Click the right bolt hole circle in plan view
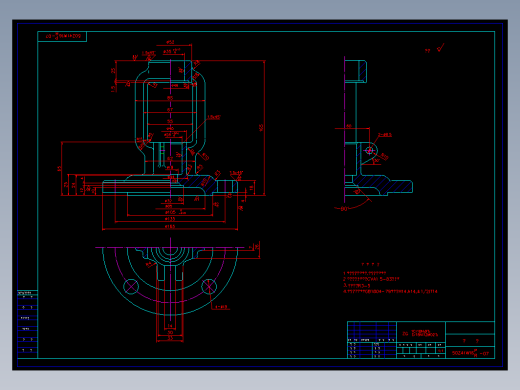This screenshot has height=390, width=520. [209, 287]
